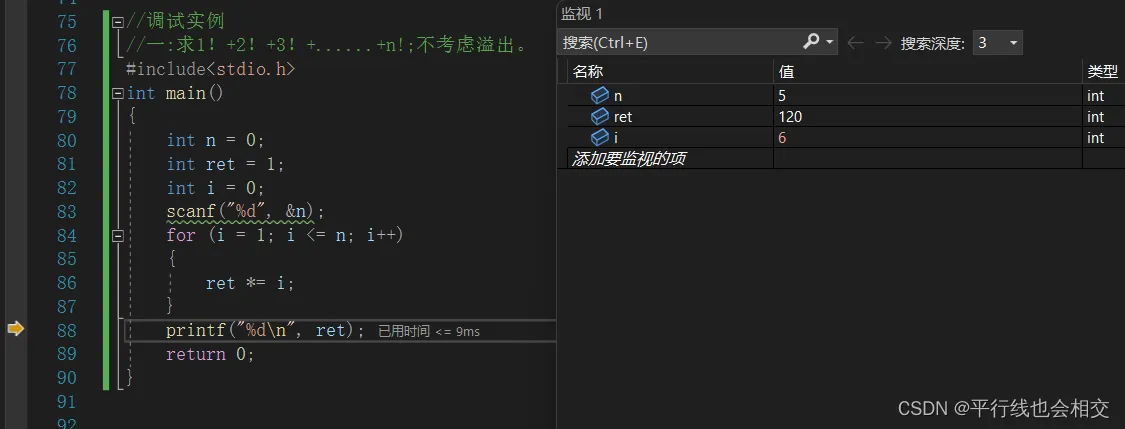The width and height of the screenshot is (1125, 429).
Task: Click the 已用时间 <= 9ms elapsed time link
Action: point(429,331)
